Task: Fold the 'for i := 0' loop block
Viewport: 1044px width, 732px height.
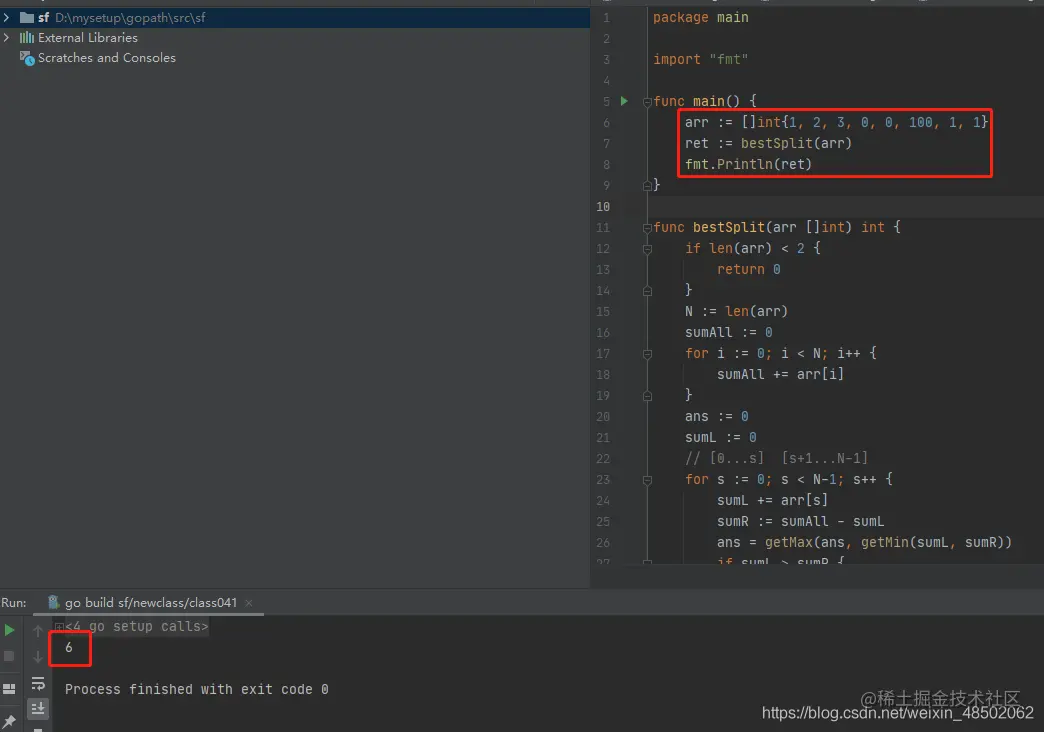Action: 647,354
